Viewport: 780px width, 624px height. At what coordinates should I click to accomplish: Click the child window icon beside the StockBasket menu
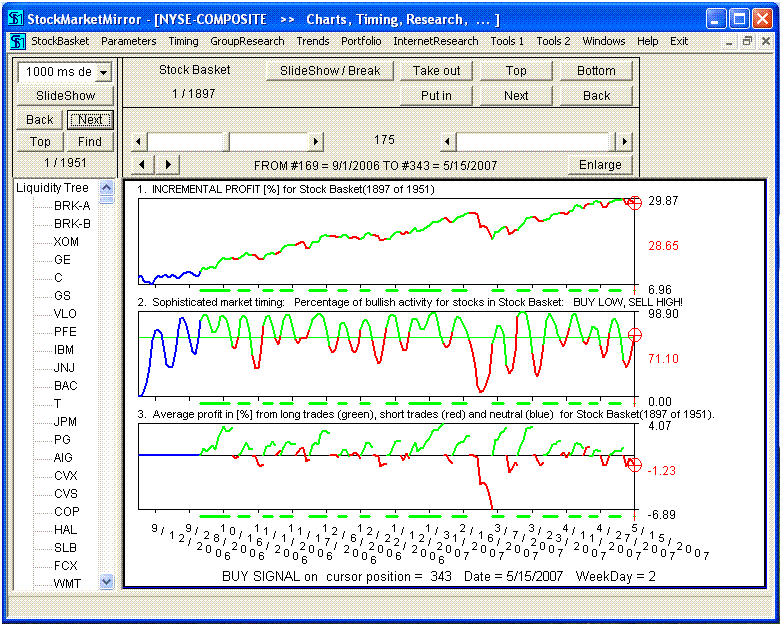point(17,41)
